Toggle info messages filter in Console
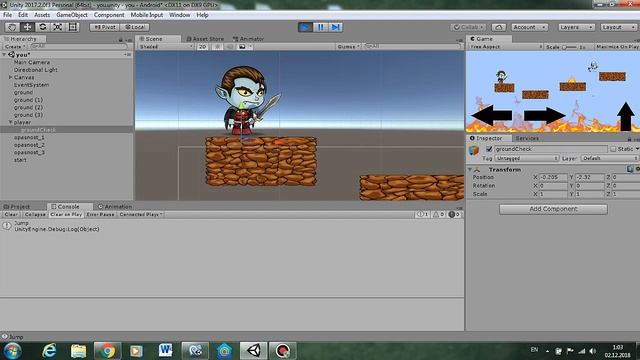Viewport: 640px width, 360px height. point(422,214)
